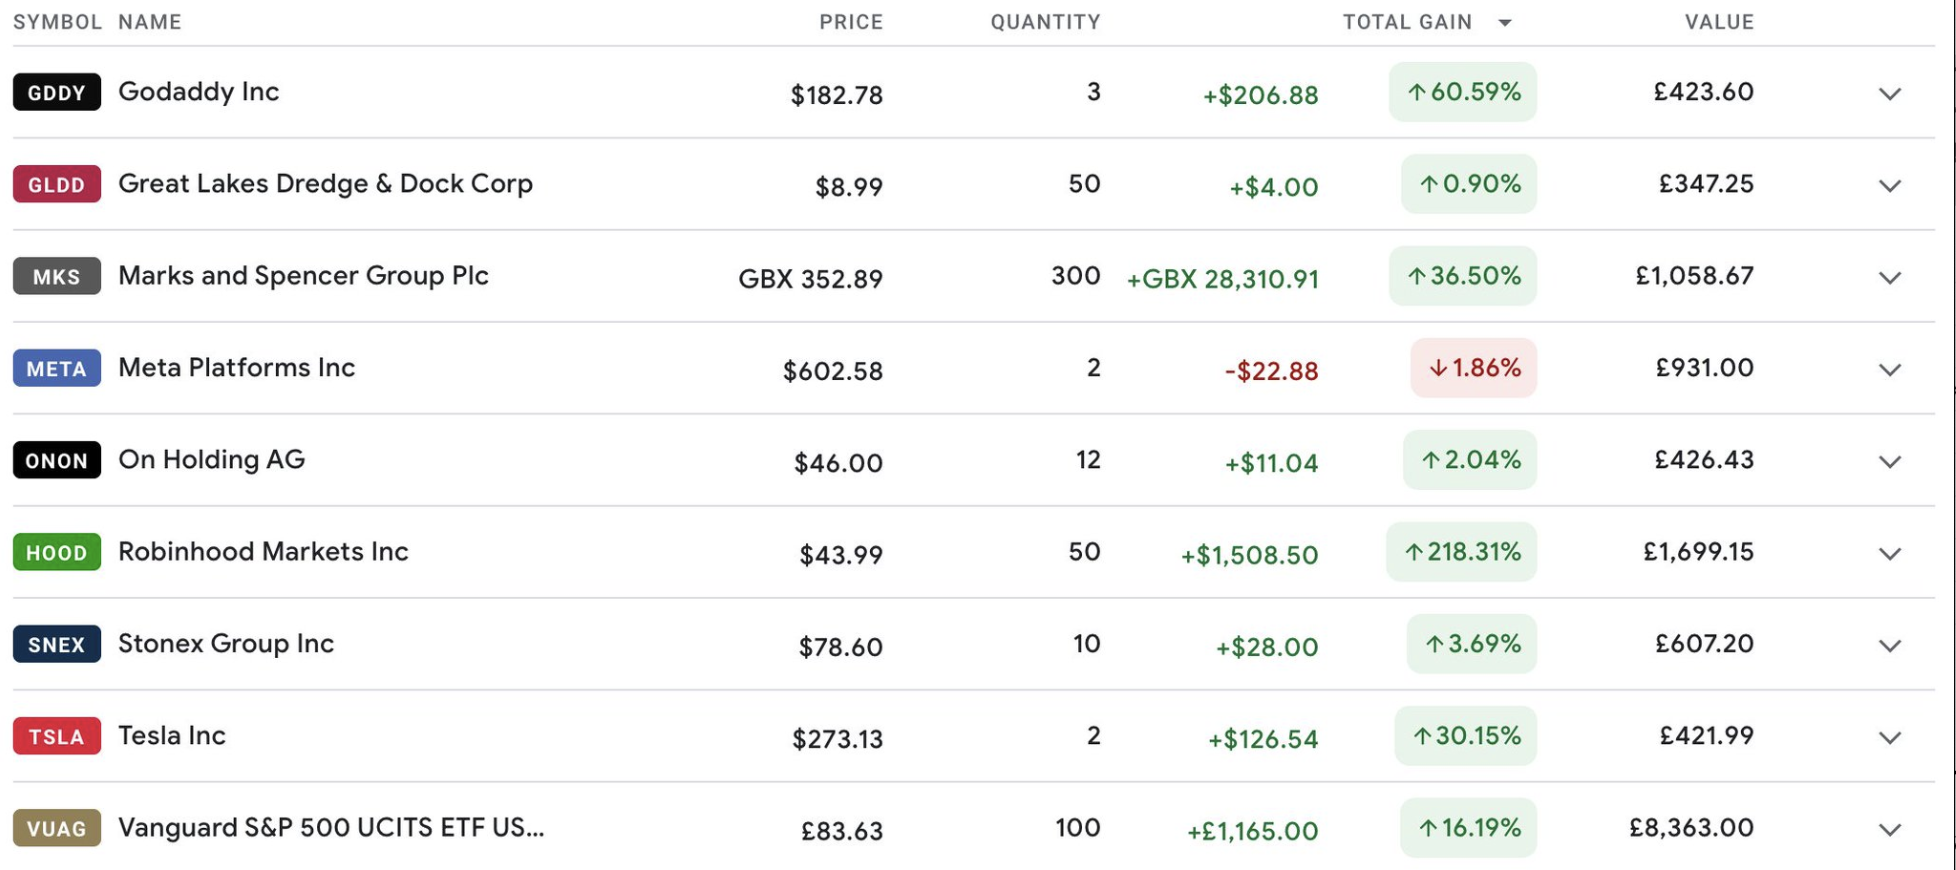This screenshot has height=870, width=1956.
Task: Expand the Godaddy Inc row
Action: tap(1889, 94)
